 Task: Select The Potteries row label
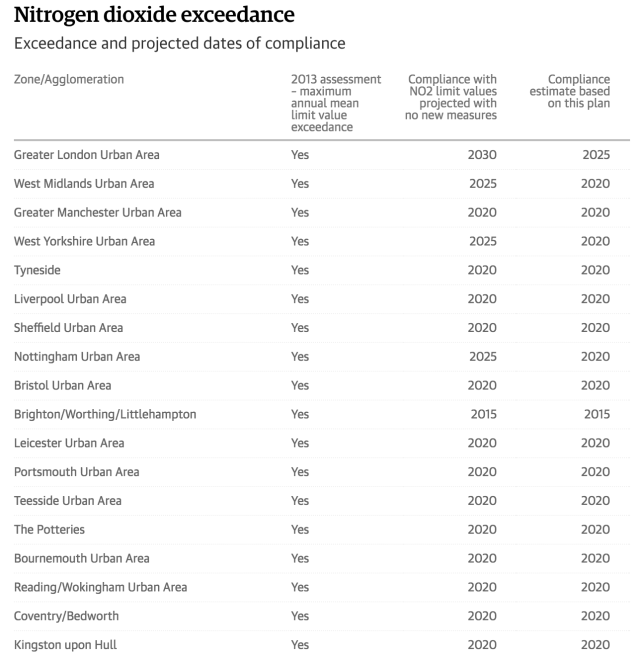click(x=49, y=530)
